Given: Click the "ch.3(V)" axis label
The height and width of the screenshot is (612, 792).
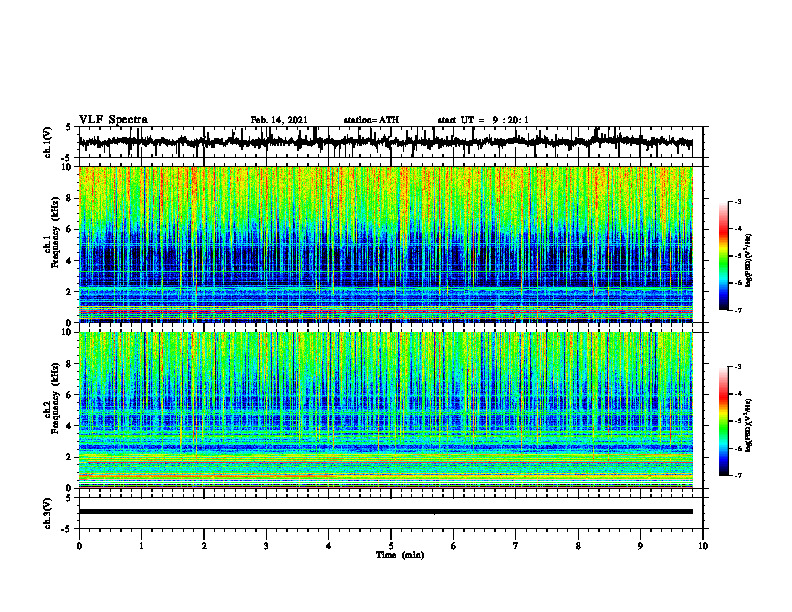Looking at the screenshot, I should coord(48,513).
